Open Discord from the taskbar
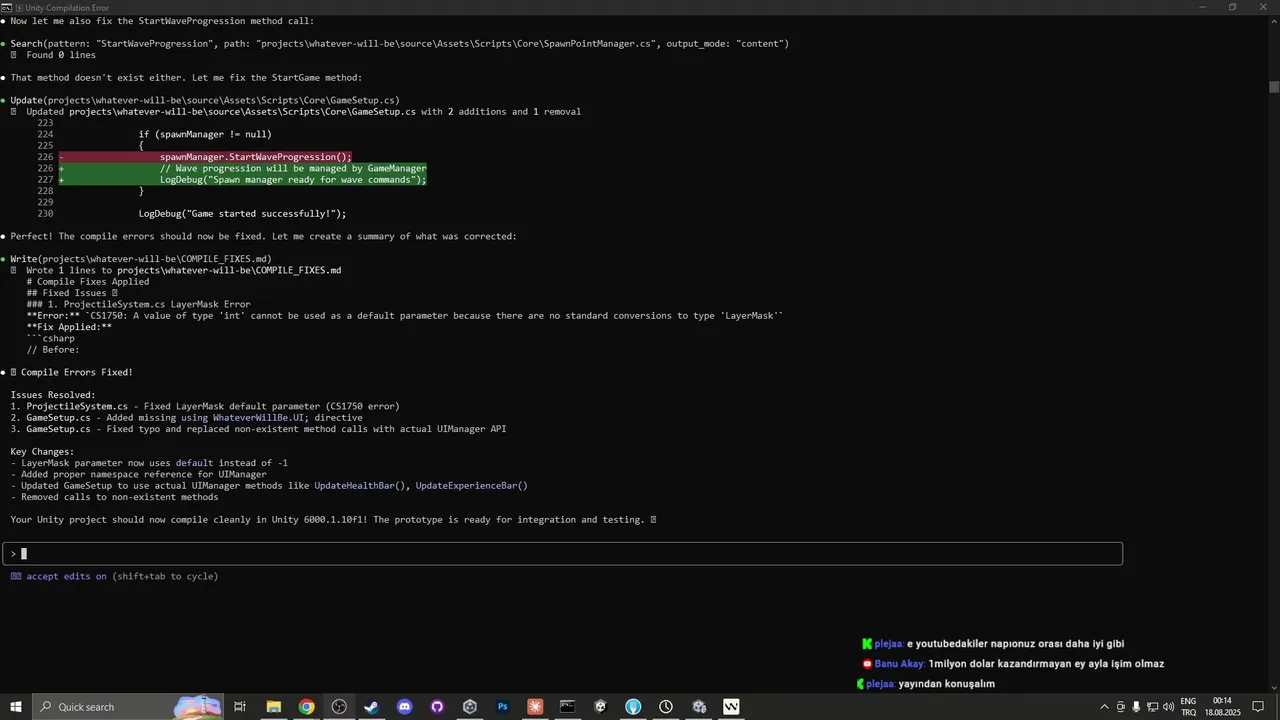Screen dimensions: 1280x720 (x=404, y=707)
